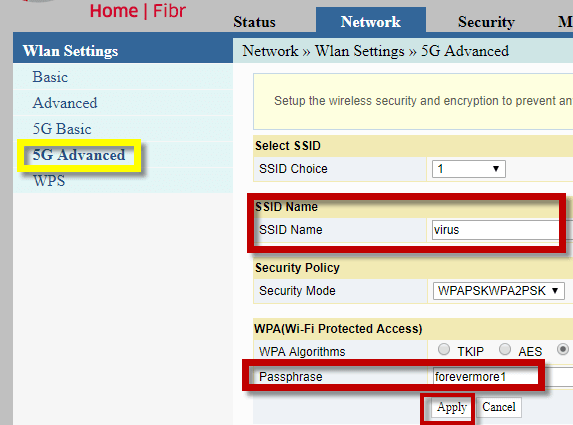Open the Status tab
Image resolution: width=573 pixels, height=425 pixels.
(254, 22)
